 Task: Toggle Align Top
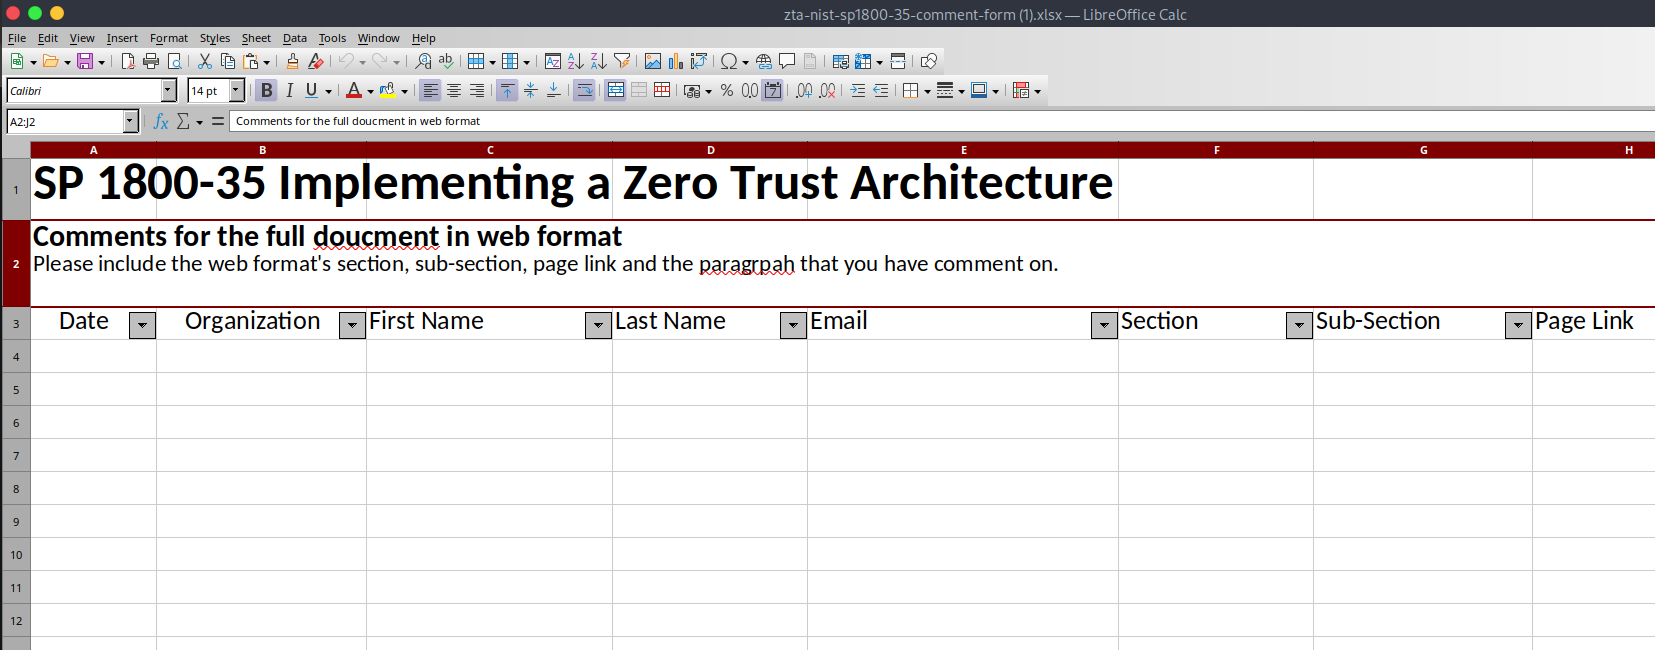click(x=507, y=90)
